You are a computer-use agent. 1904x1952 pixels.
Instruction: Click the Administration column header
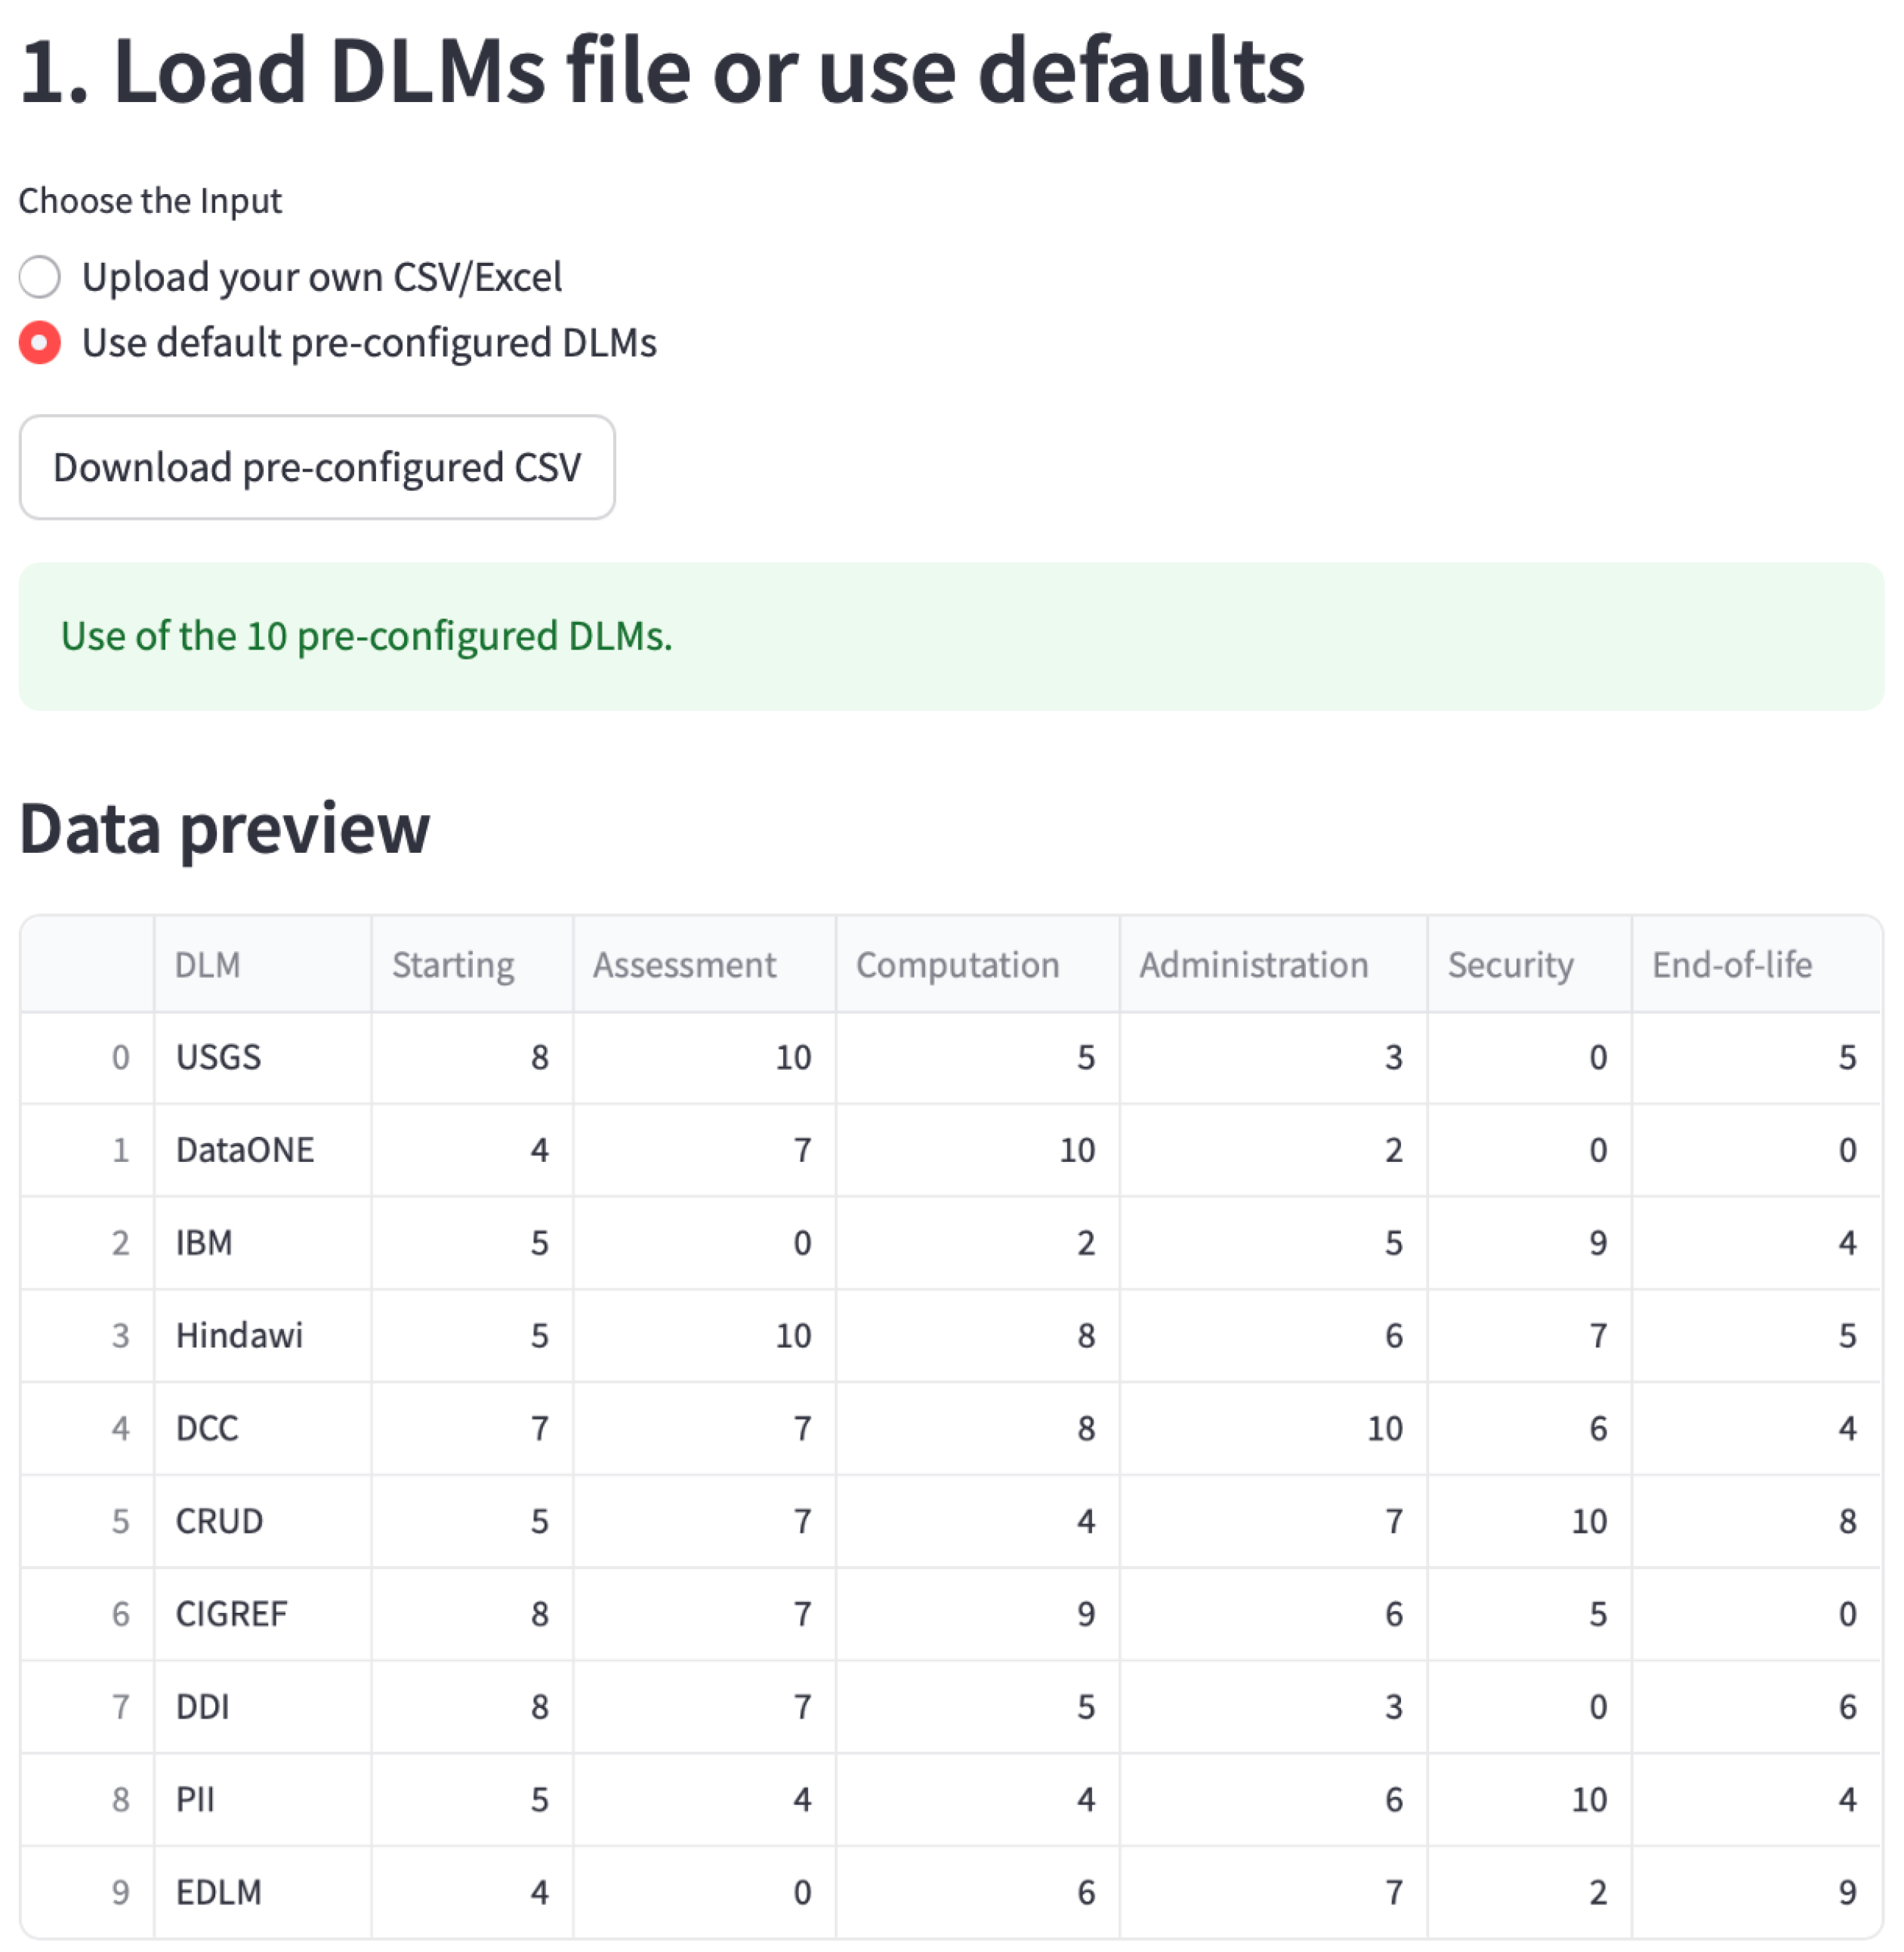click(x=1273, y=965)
